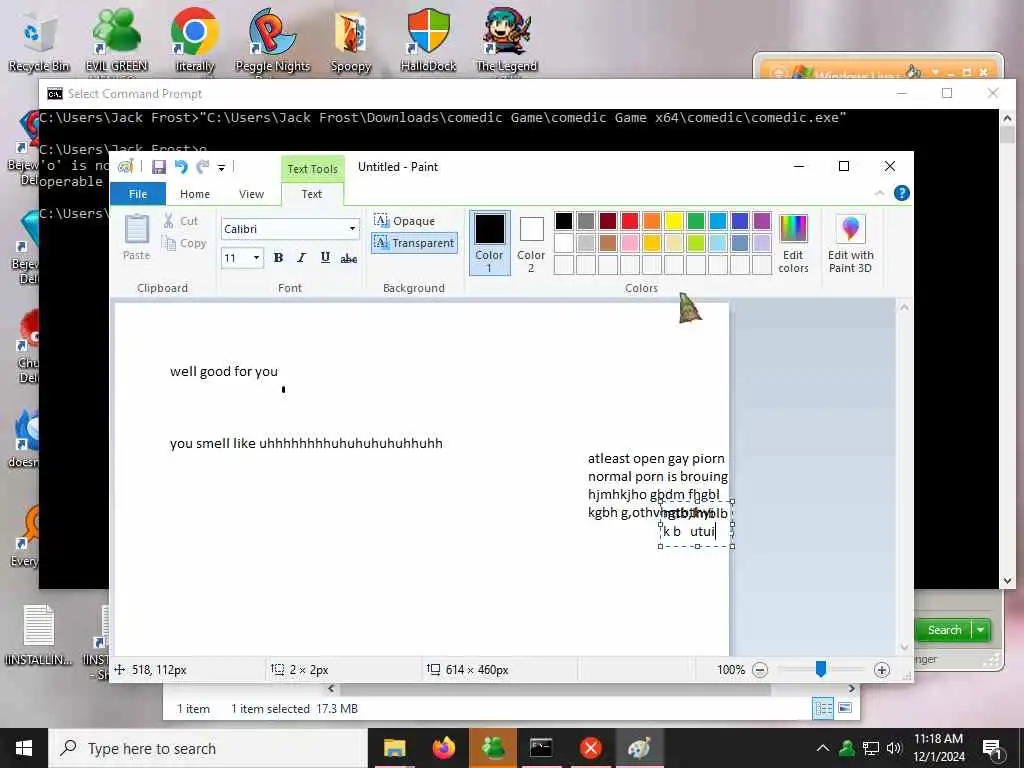
Task: Click the red X app on taskbar
Action: (590, 748)
